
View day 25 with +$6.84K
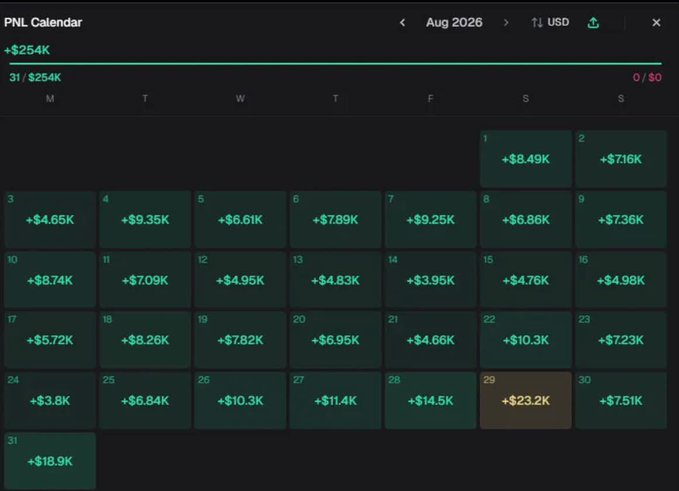(145, 401)
